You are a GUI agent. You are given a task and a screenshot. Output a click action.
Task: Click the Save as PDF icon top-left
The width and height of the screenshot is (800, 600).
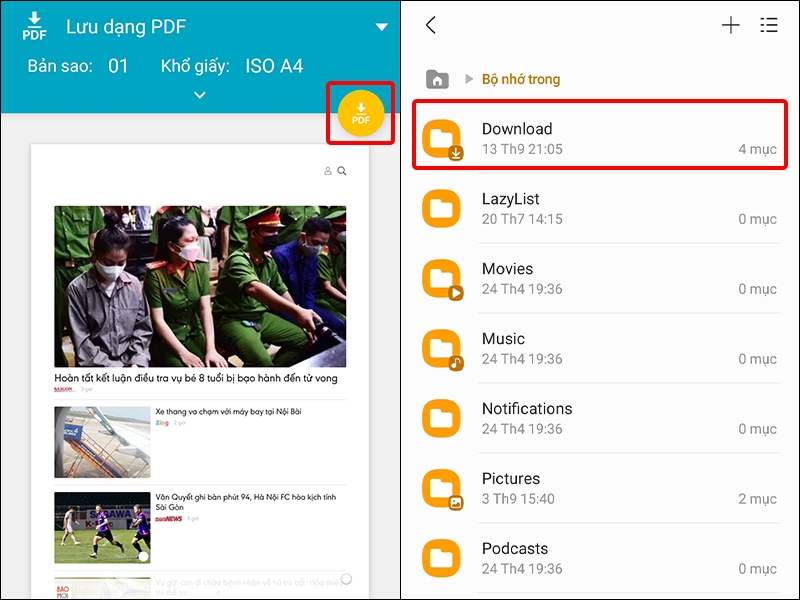[x=32, y=26]
